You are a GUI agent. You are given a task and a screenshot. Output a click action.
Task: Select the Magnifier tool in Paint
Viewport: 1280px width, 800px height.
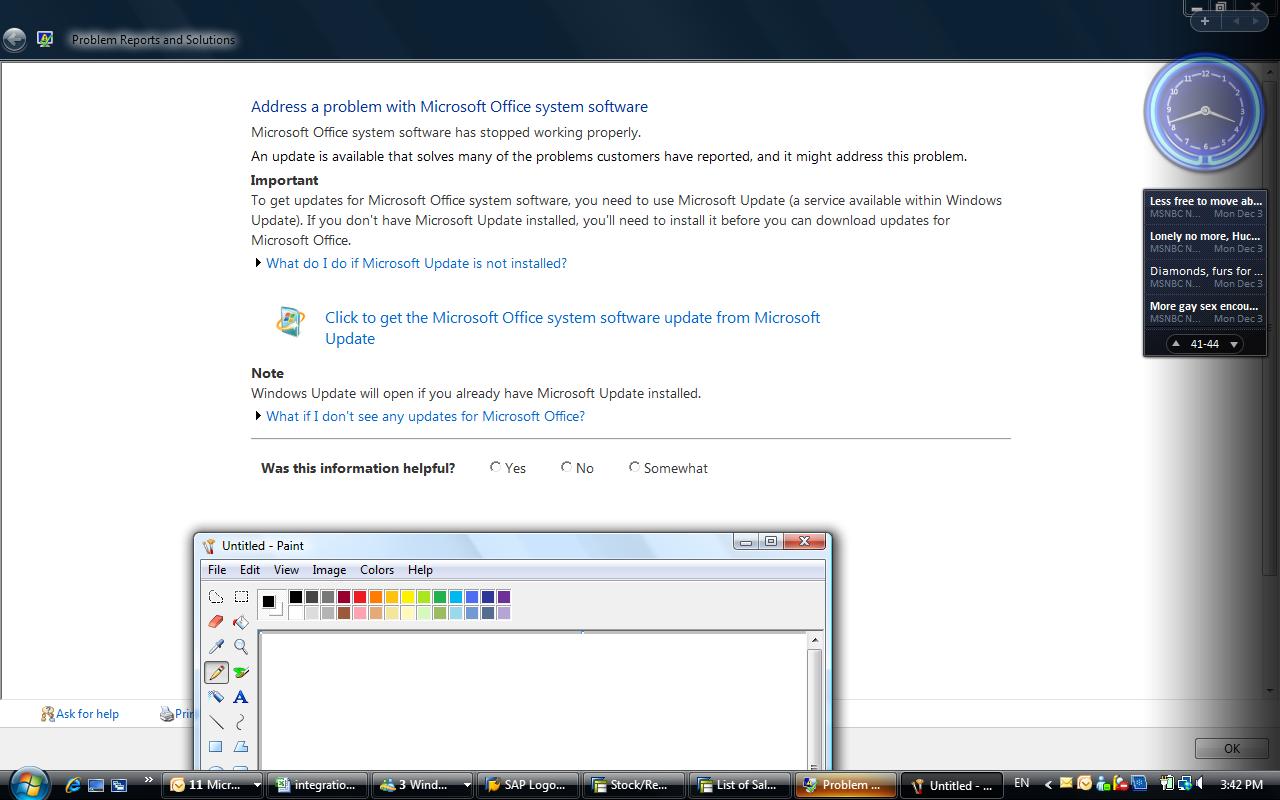pyautogui.click(x=241, y=647)
